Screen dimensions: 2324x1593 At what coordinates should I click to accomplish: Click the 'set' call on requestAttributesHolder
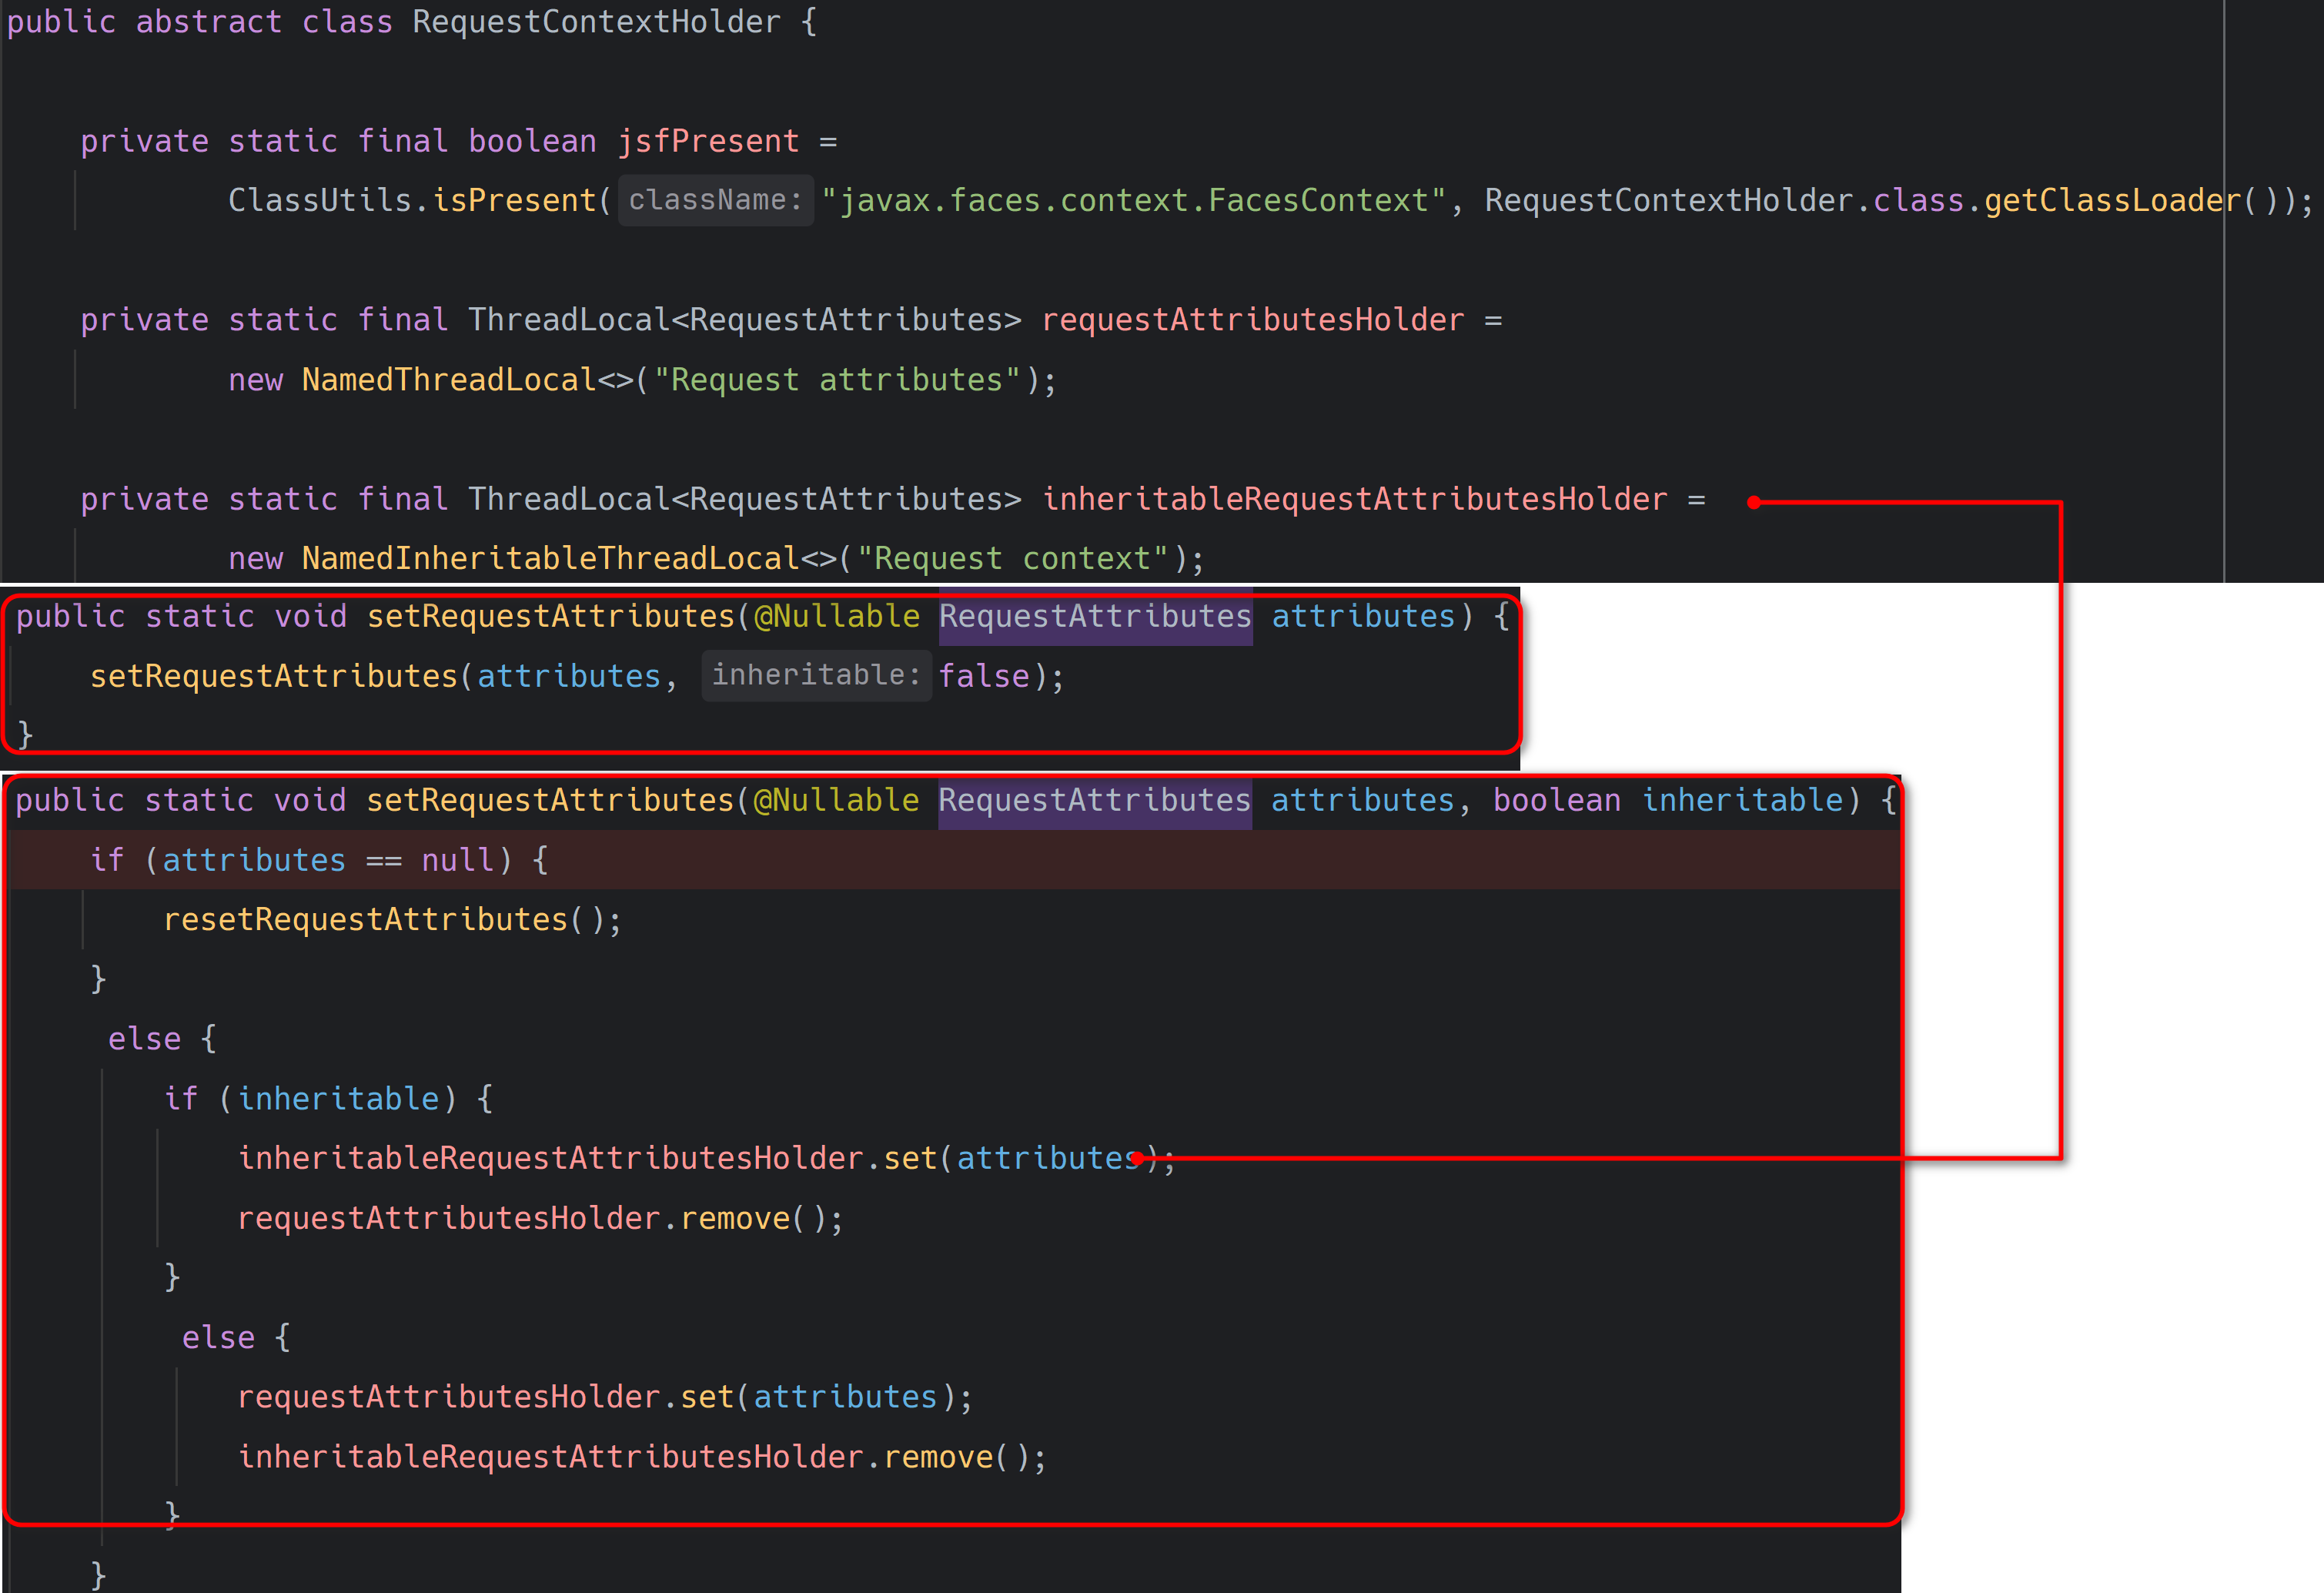coord(707,1397)
